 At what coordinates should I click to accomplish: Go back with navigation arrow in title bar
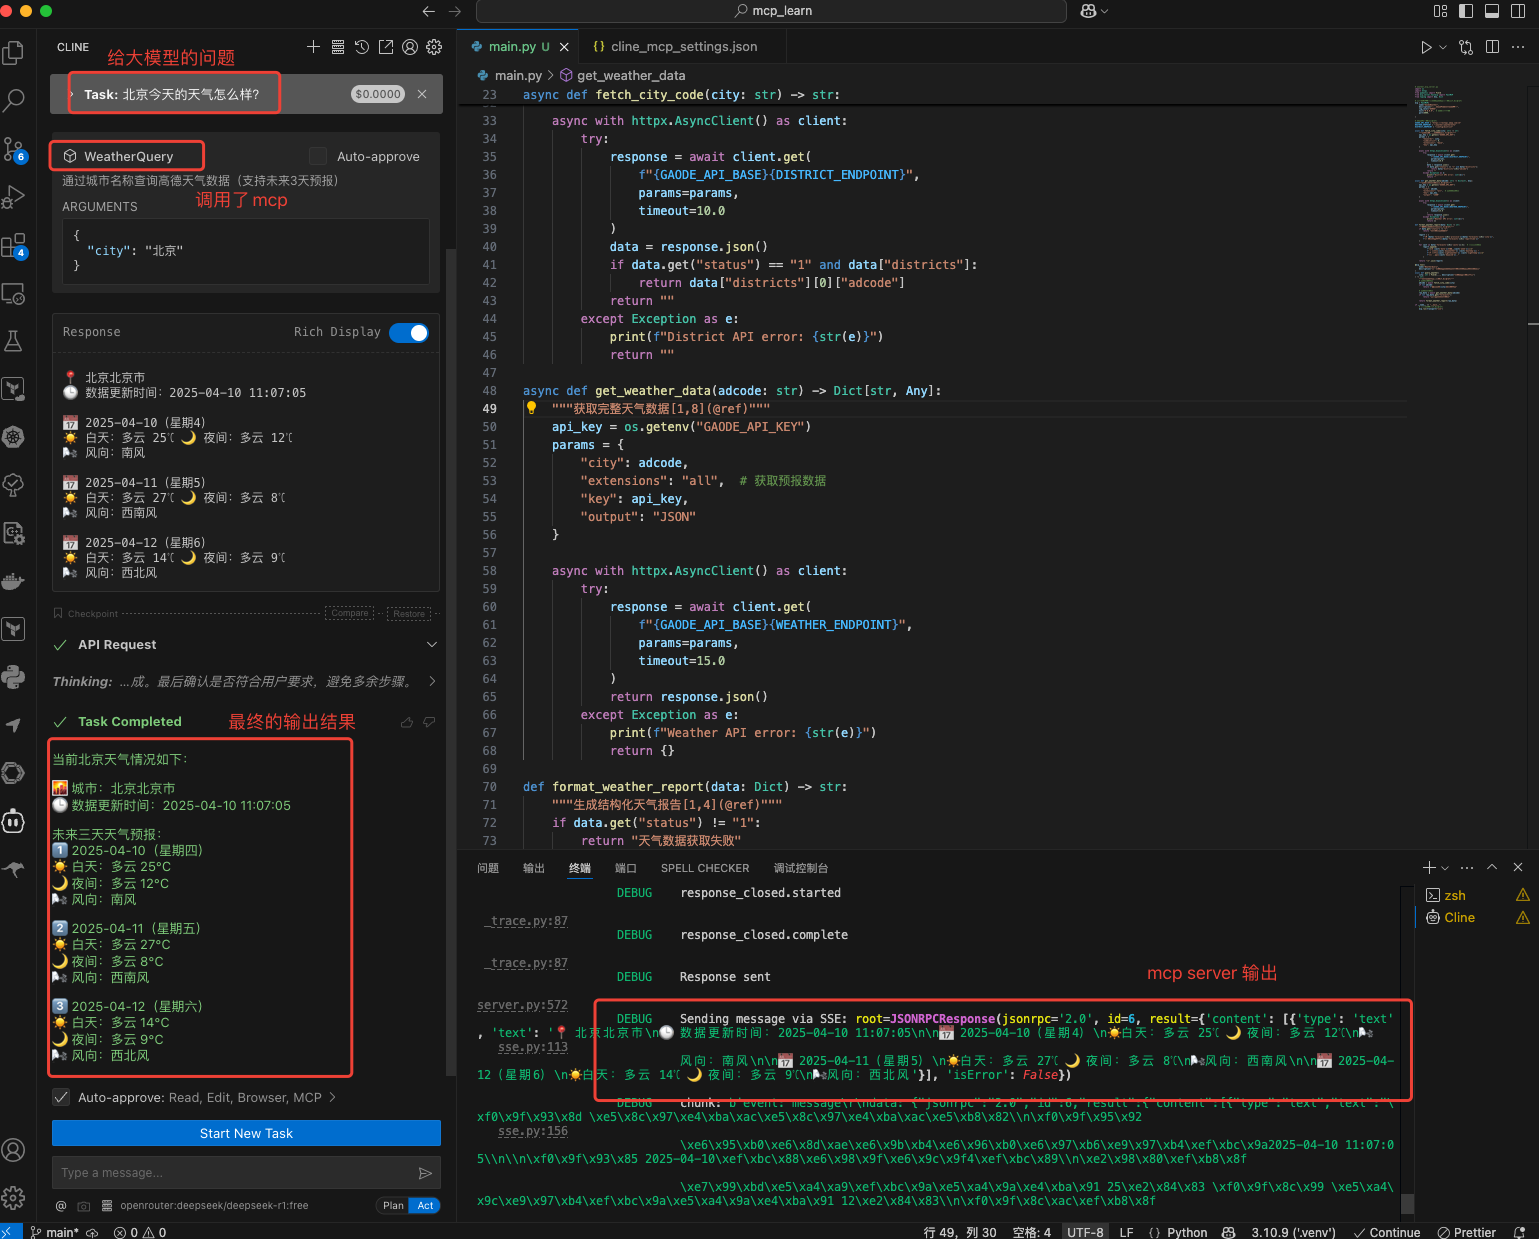click(x=429, y=11)
